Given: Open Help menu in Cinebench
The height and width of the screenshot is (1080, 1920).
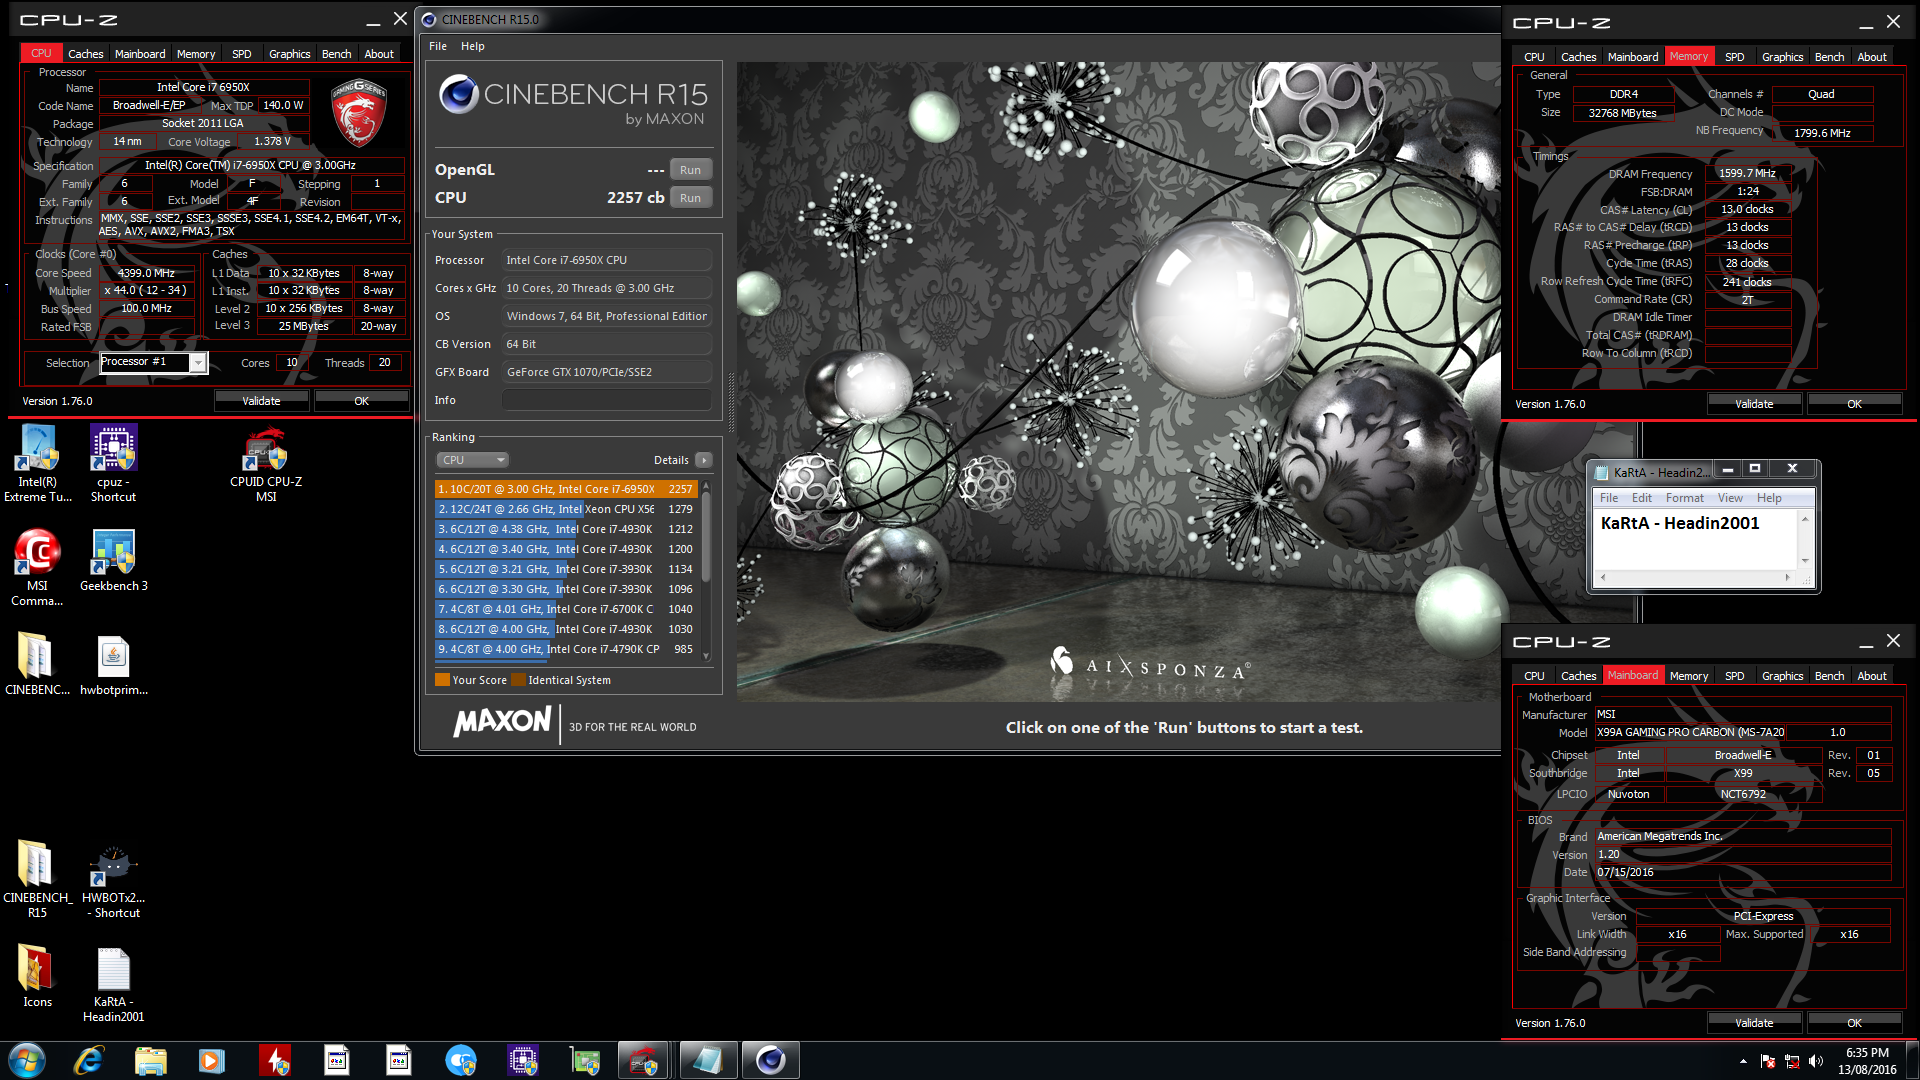Looking at the screenshot, I should point(473,46).
